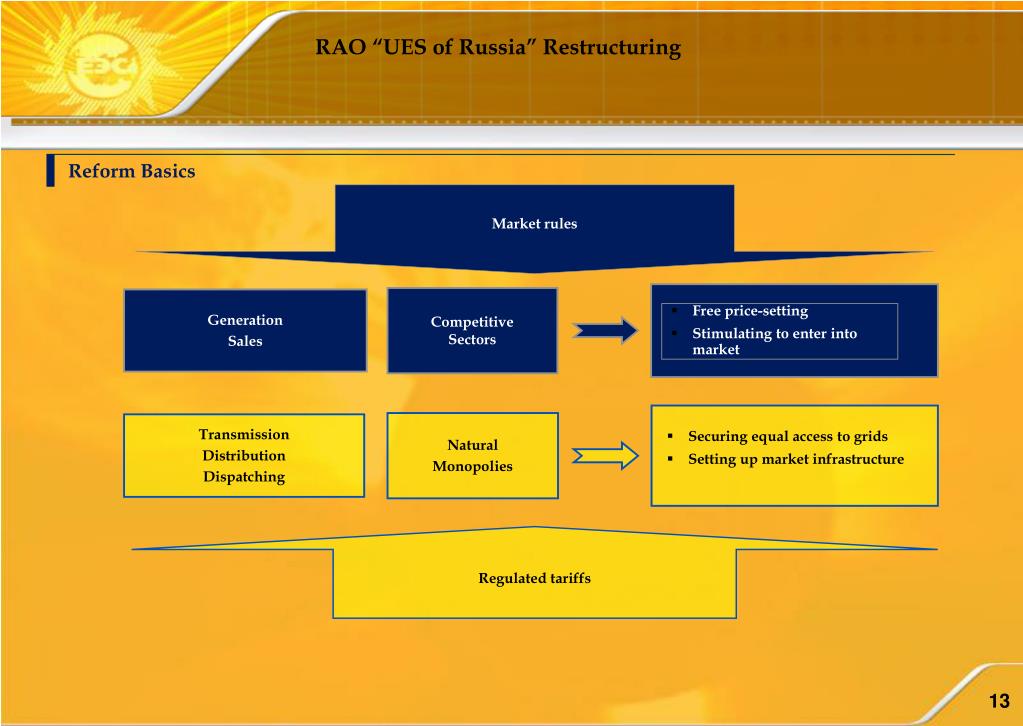Screen dimensions: 1023x726
Task: Click "Setting up market infrastructure" bullet
Action: click(796, 459)
